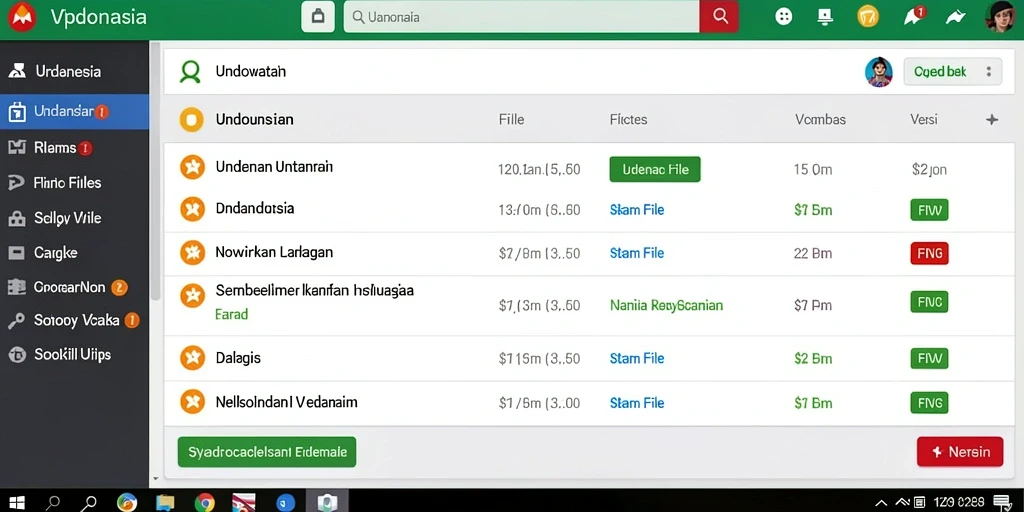Click the yellow circle icon beside Undounsian
Viewport: 1024px width, 512px height.
(x=191, y=120)
